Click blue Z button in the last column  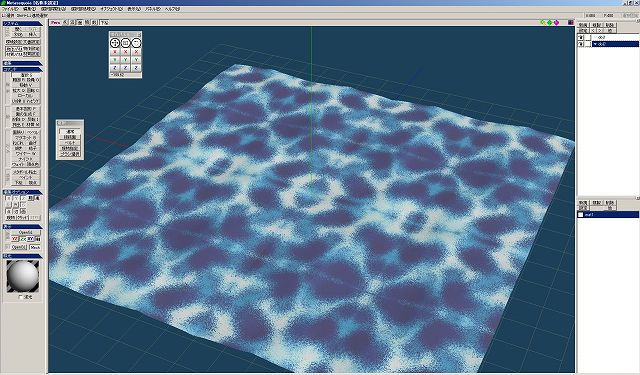(x=136, y=68)
